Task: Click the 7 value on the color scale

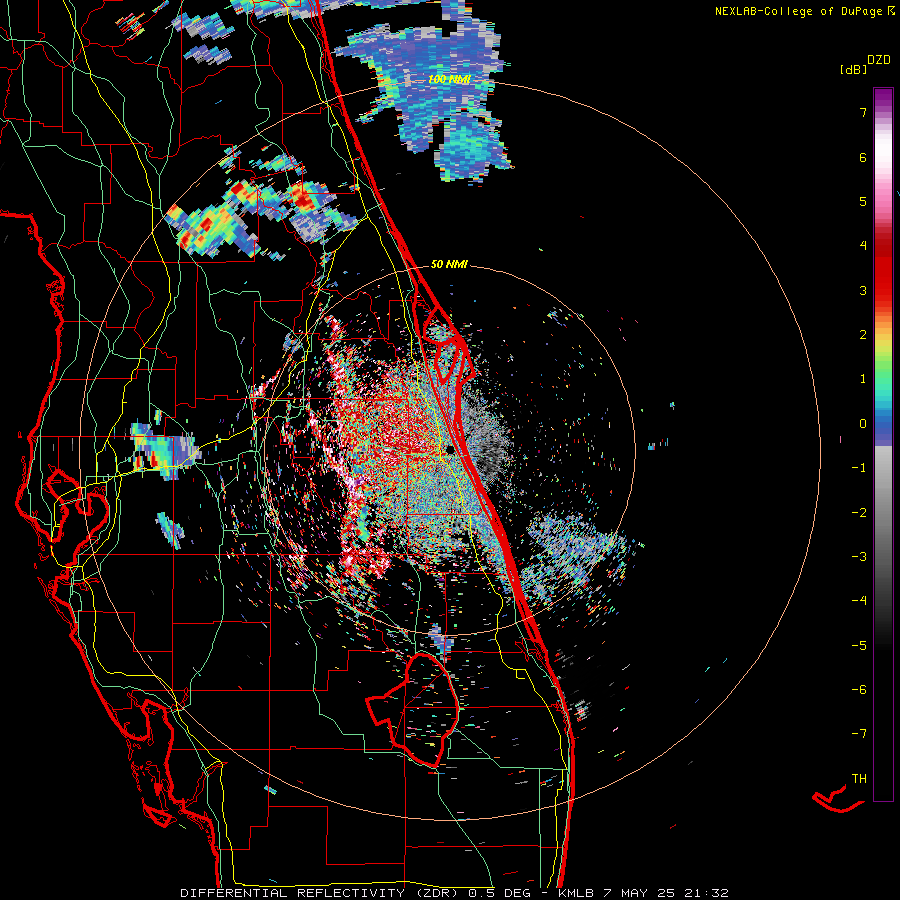Action: tap(863, 112)
